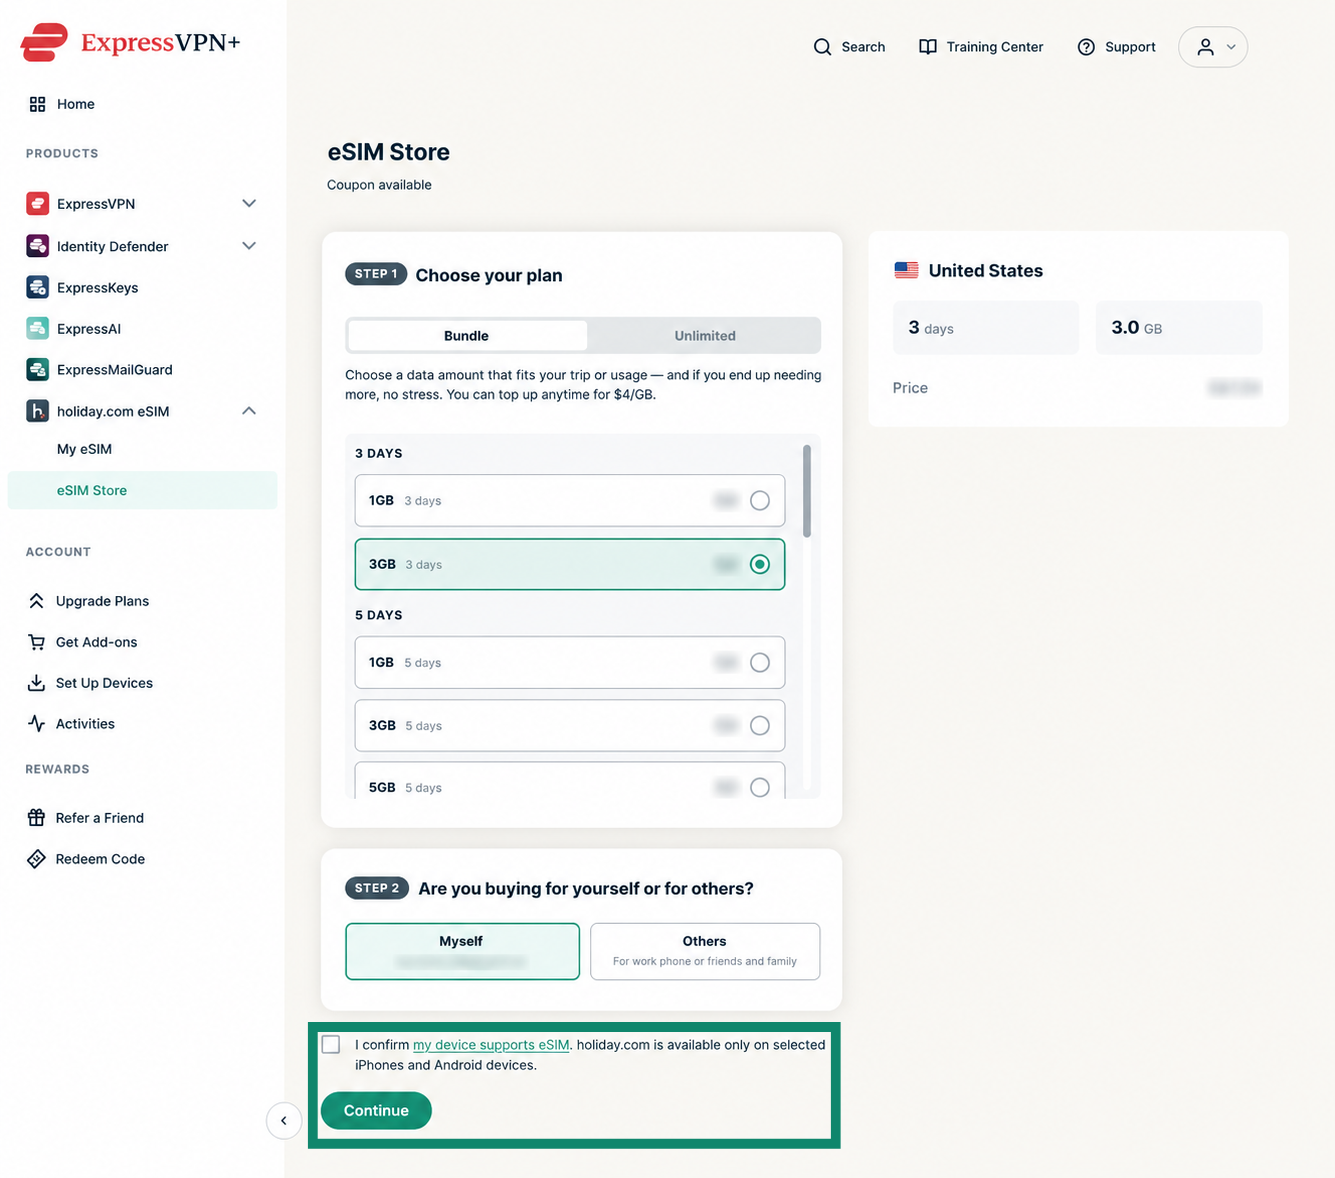Click the 3.0 GB summary box
The image size is (1335, 1178).
(x=1179, y=328)
